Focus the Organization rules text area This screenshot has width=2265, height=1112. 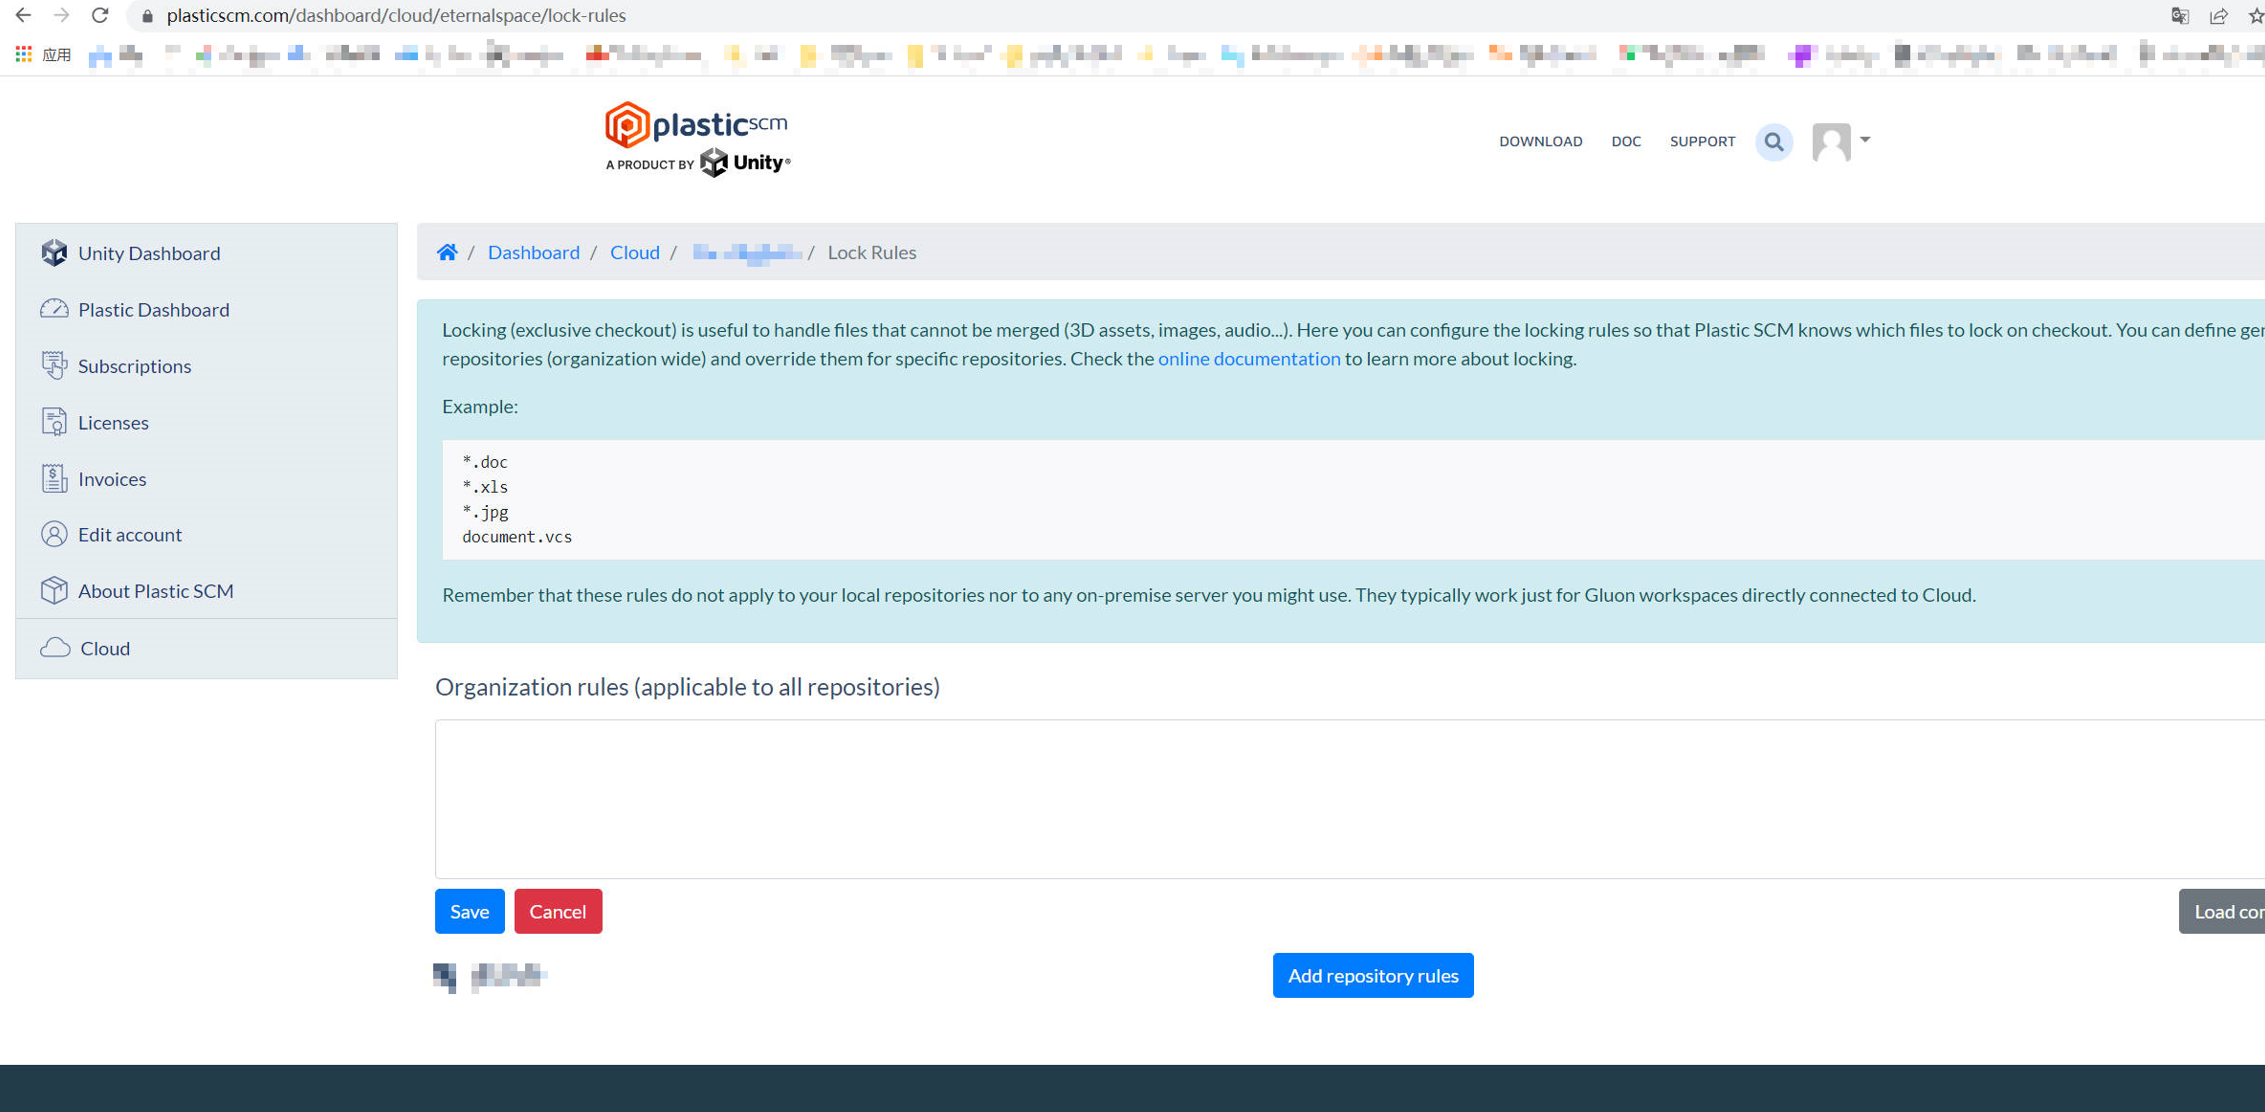pyautogui.click(x=1300, y=798)
